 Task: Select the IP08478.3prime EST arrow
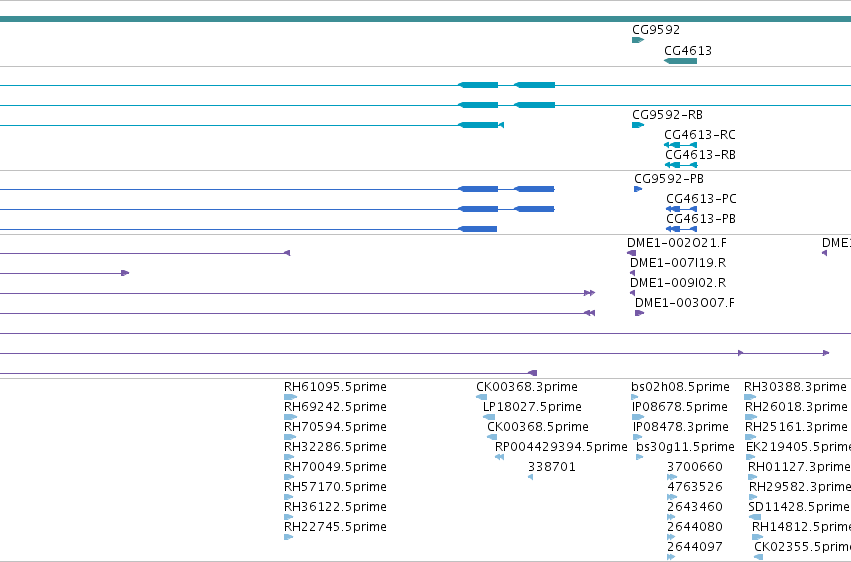tap(638, 437)
